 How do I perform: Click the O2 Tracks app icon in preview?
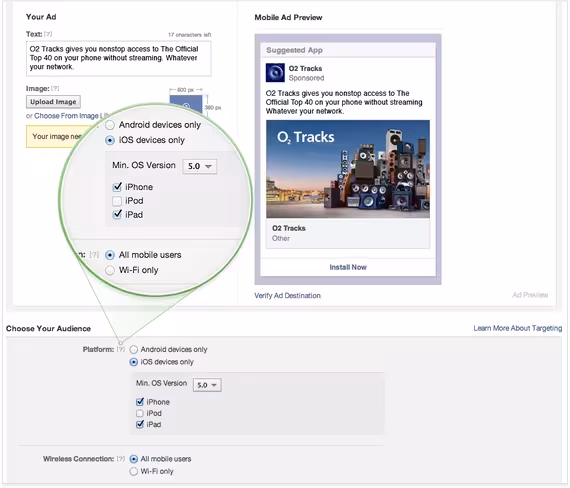275,73
